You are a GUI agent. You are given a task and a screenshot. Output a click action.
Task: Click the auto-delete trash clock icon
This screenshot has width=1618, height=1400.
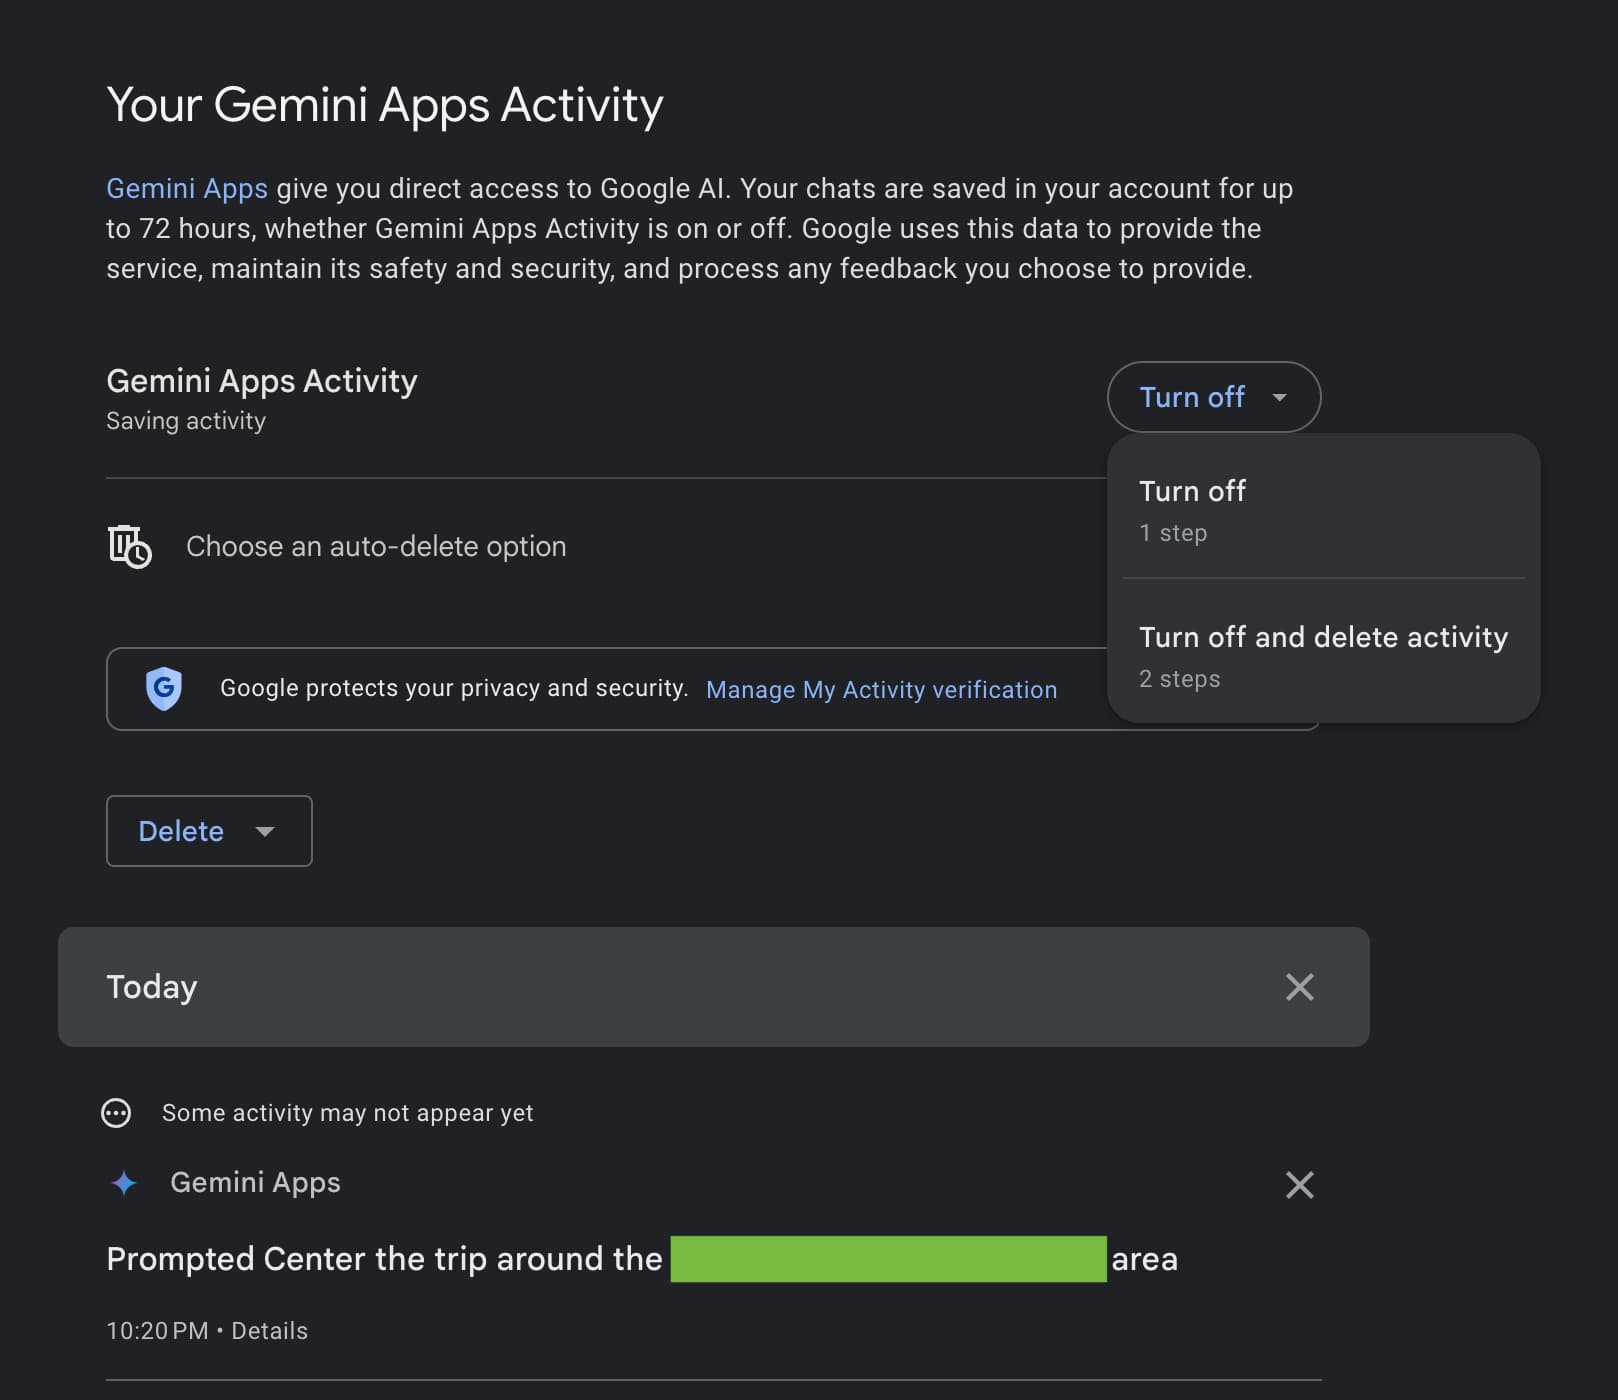(x=129, y=546)
